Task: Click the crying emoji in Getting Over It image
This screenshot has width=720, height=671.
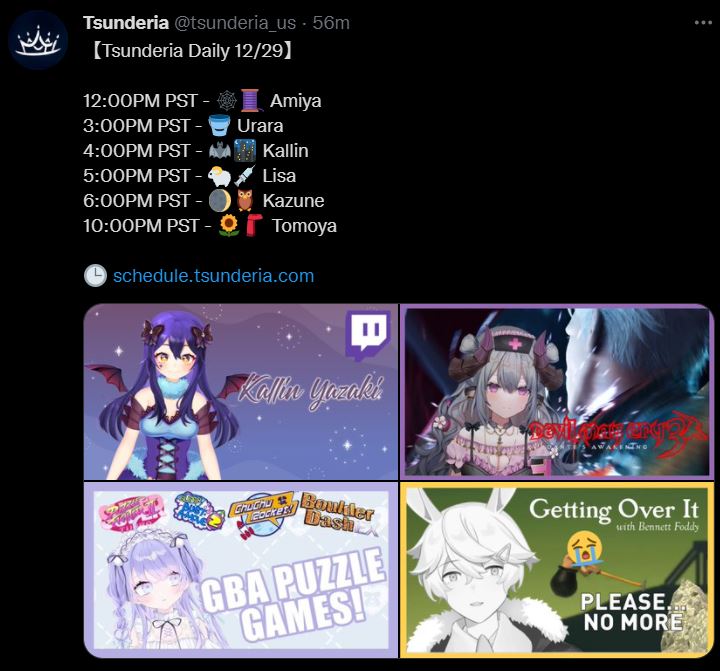Action: click(585, 547)
